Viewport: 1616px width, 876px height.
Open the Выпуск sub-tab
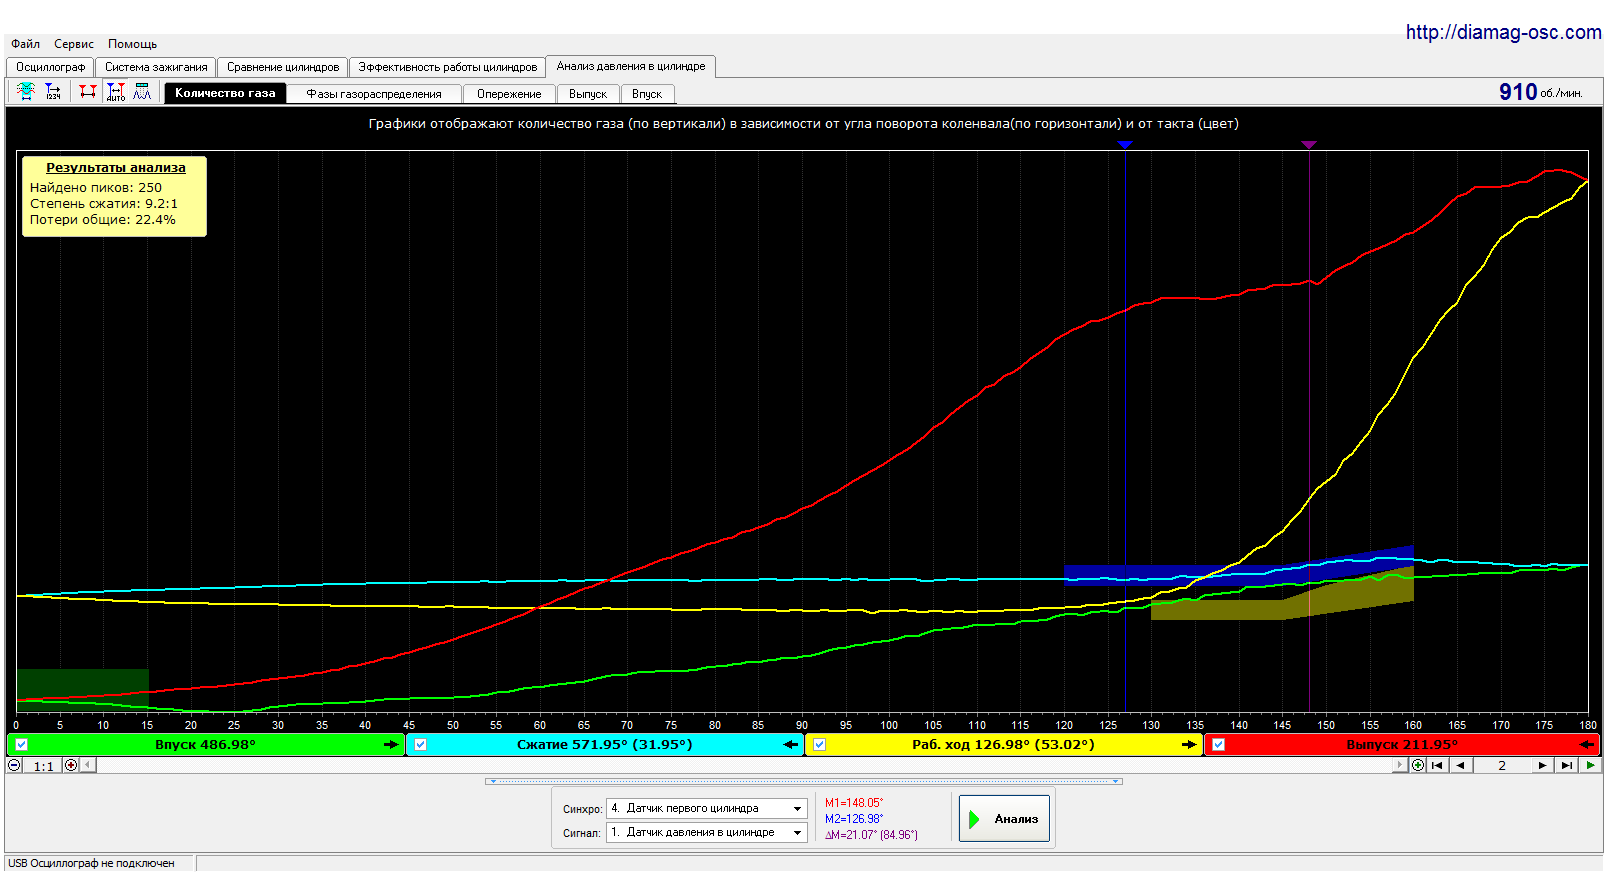click(x=588, y=94)
